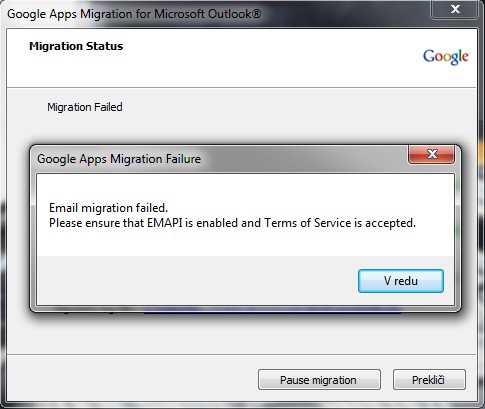Viewport: 485px width, 409px height.
Task: Click the gray footer area left of Pause migration
Action: coord(132,379)
